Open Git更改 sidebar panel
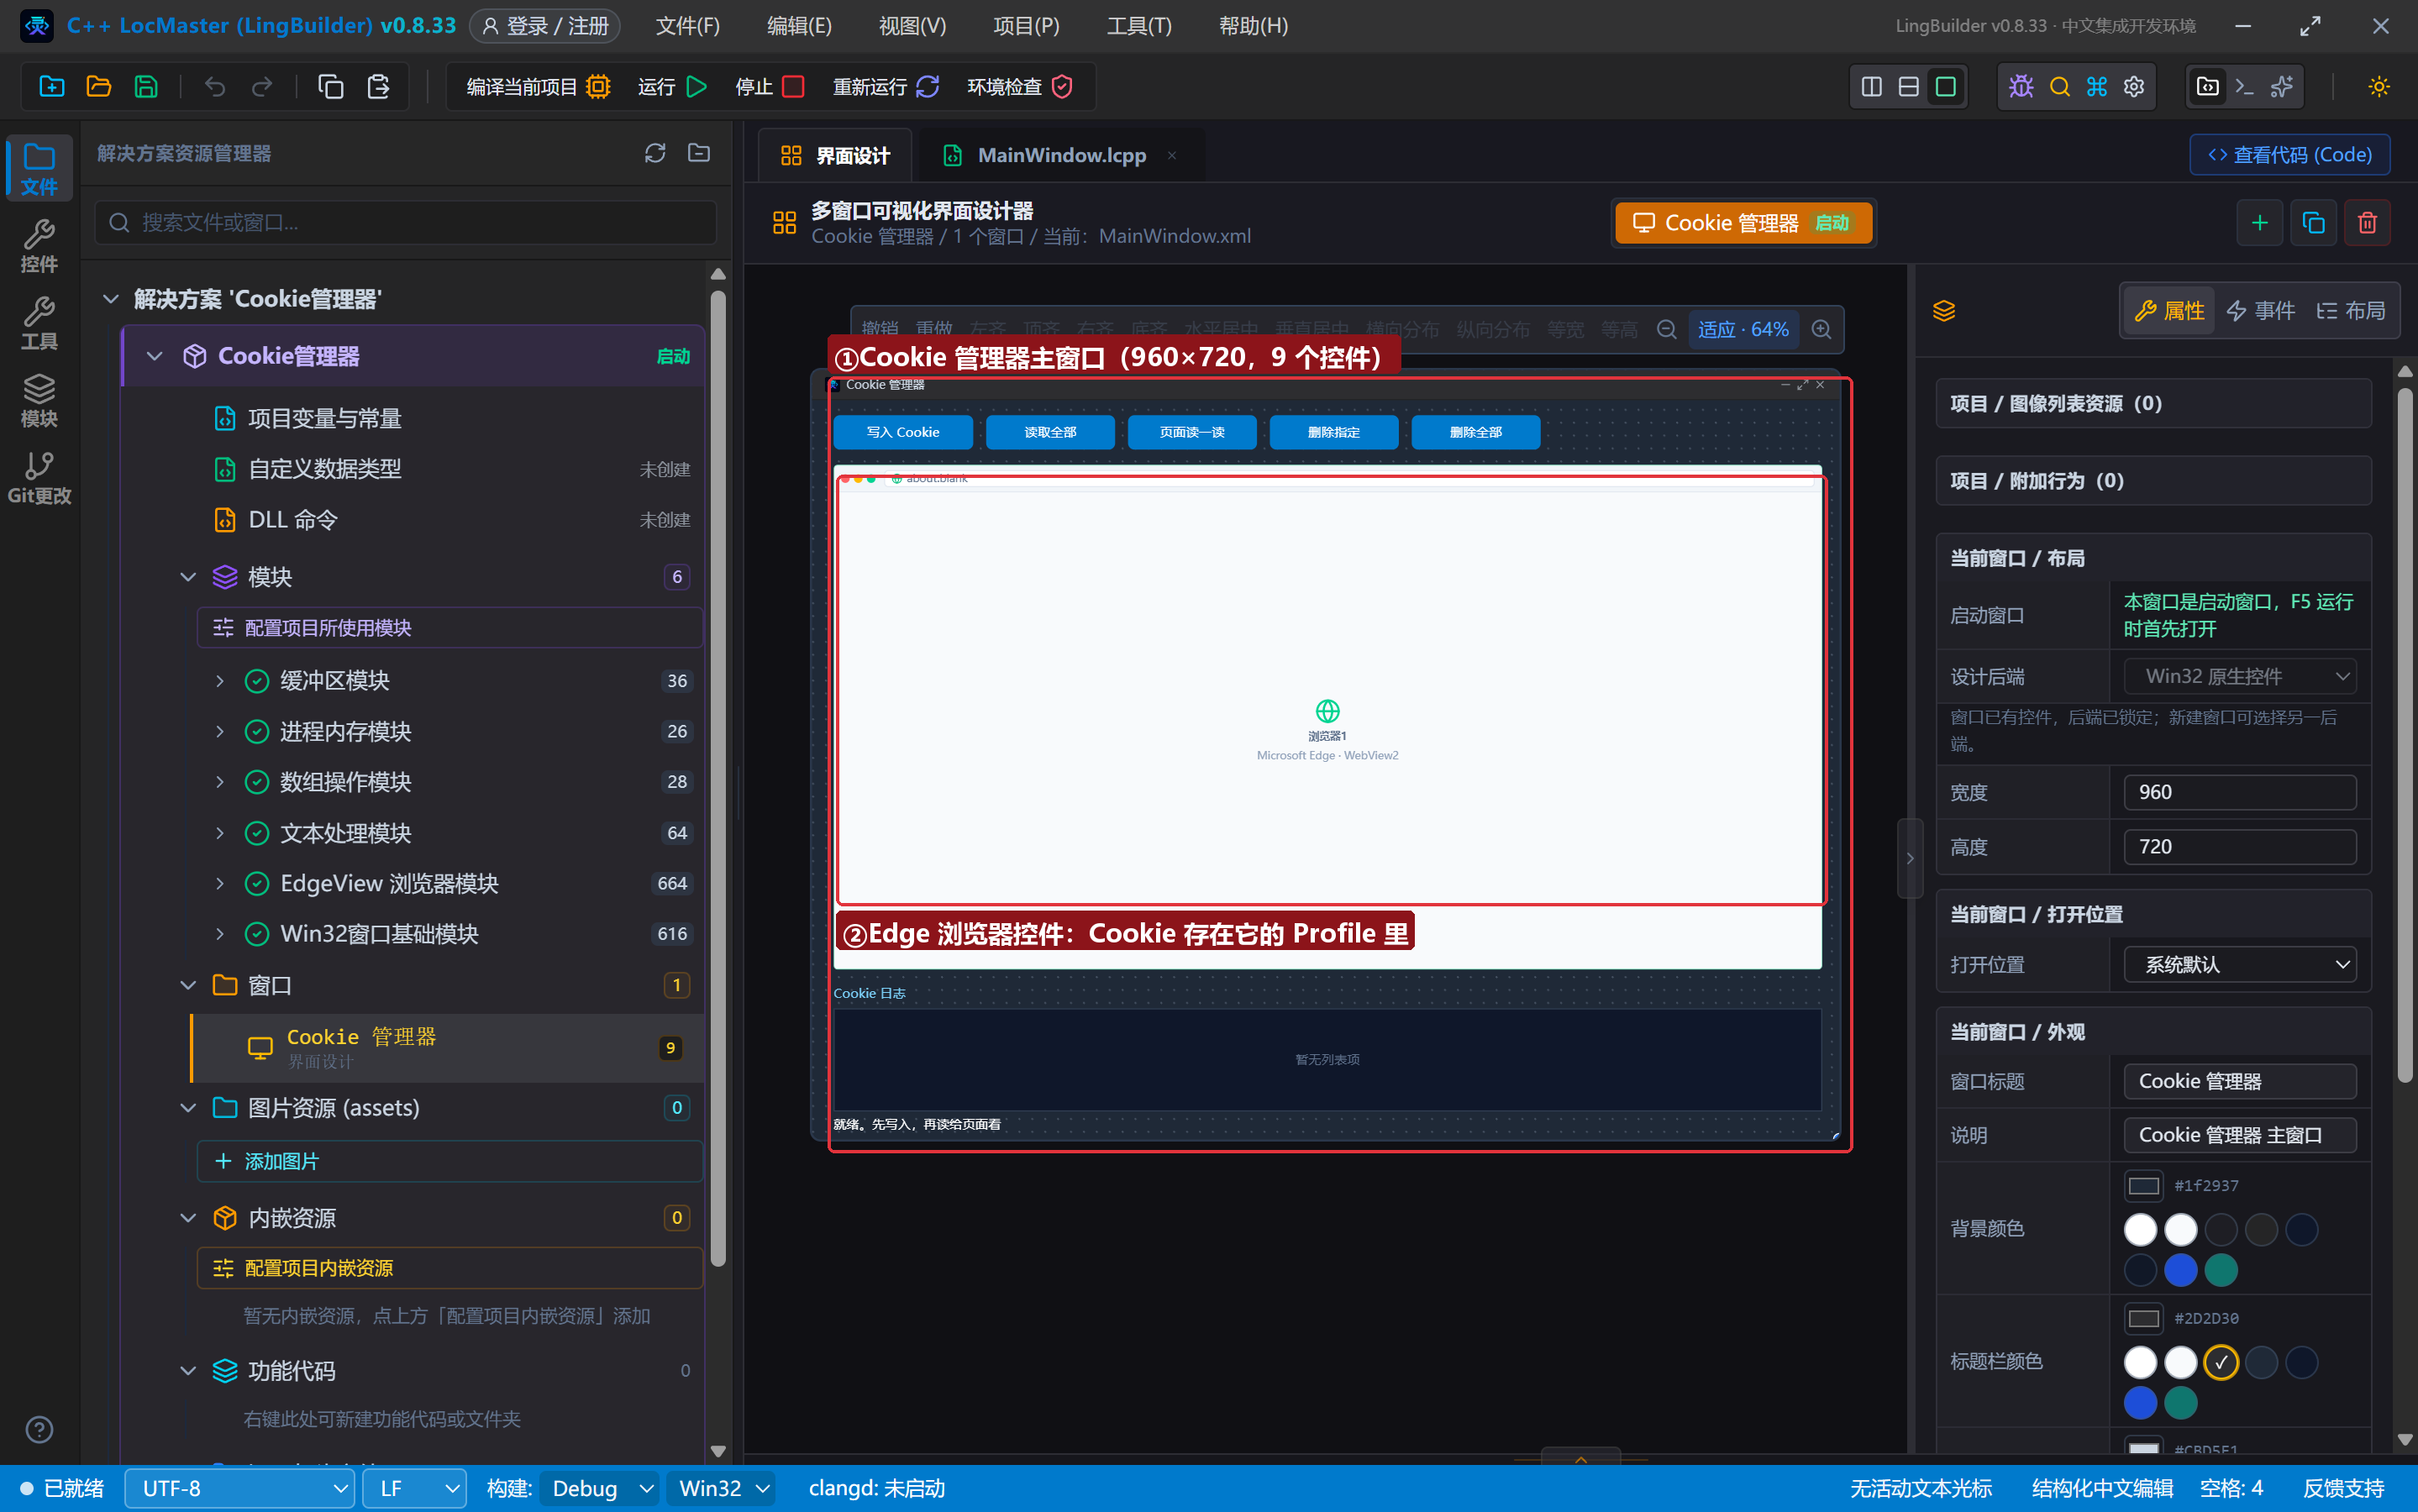Image resolution: width=2418 pixels, height=1512 pixels. (39, 478)
